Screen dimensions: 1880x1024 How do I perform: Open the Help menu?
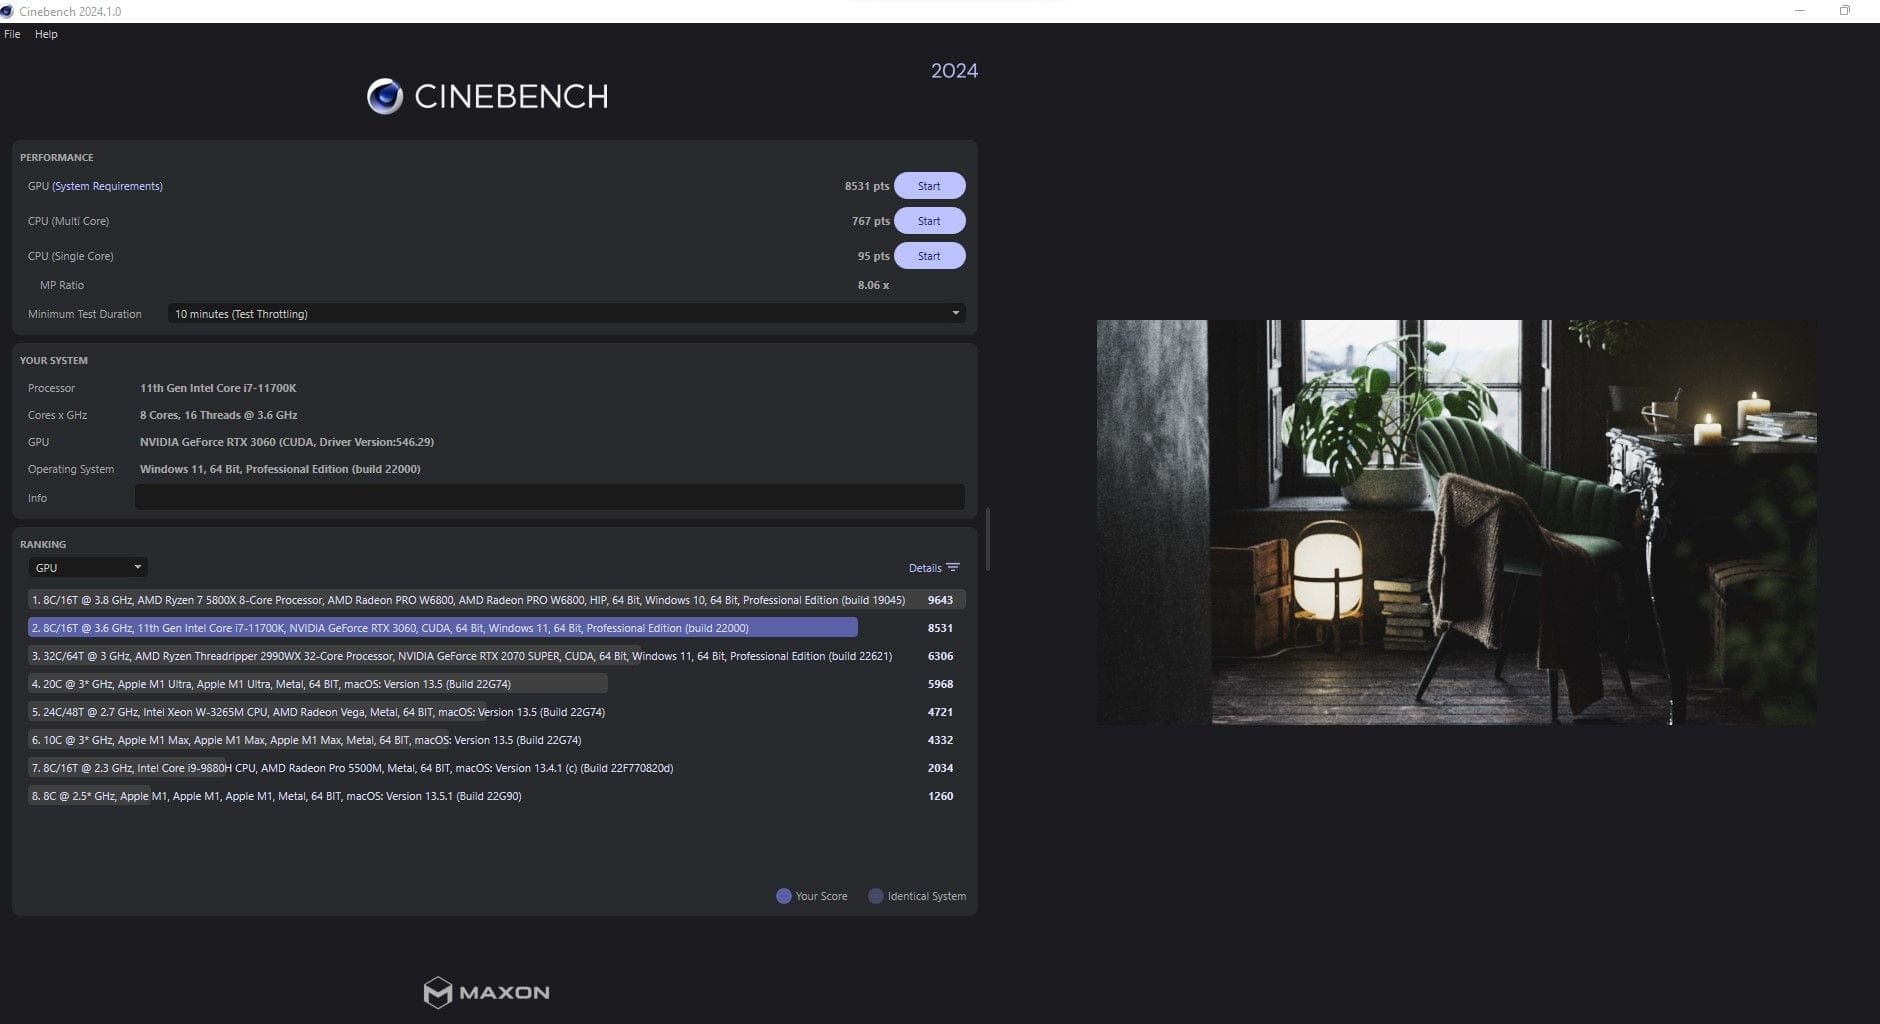[46, 34]
